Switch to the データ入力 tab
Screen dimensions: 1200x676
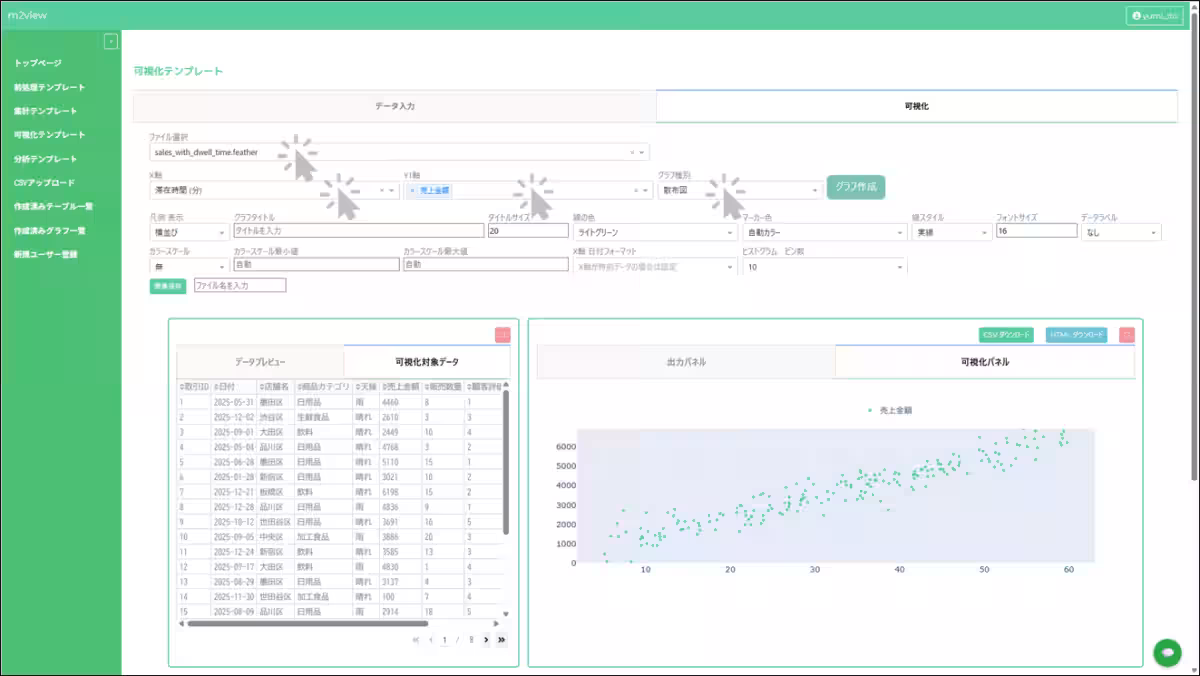click(x=395, y=105)
